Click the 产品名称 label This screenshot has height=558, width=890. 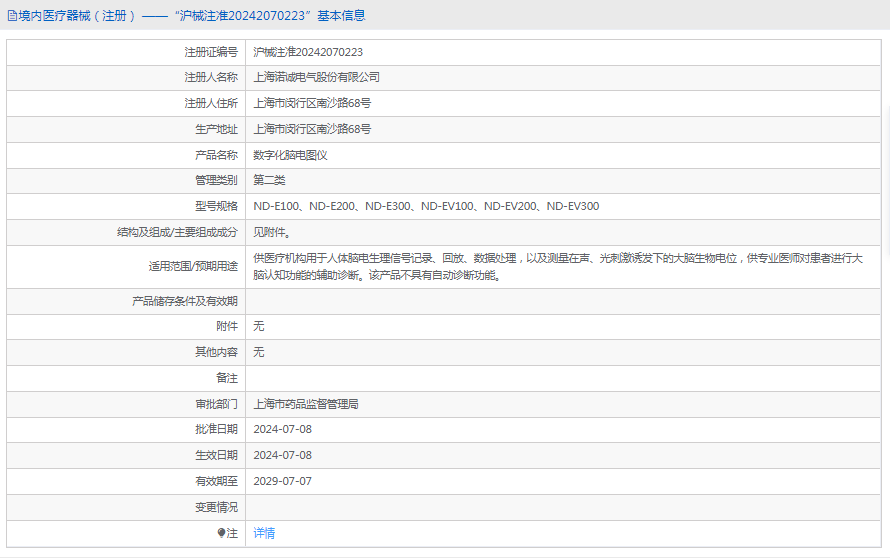point(216,155)
